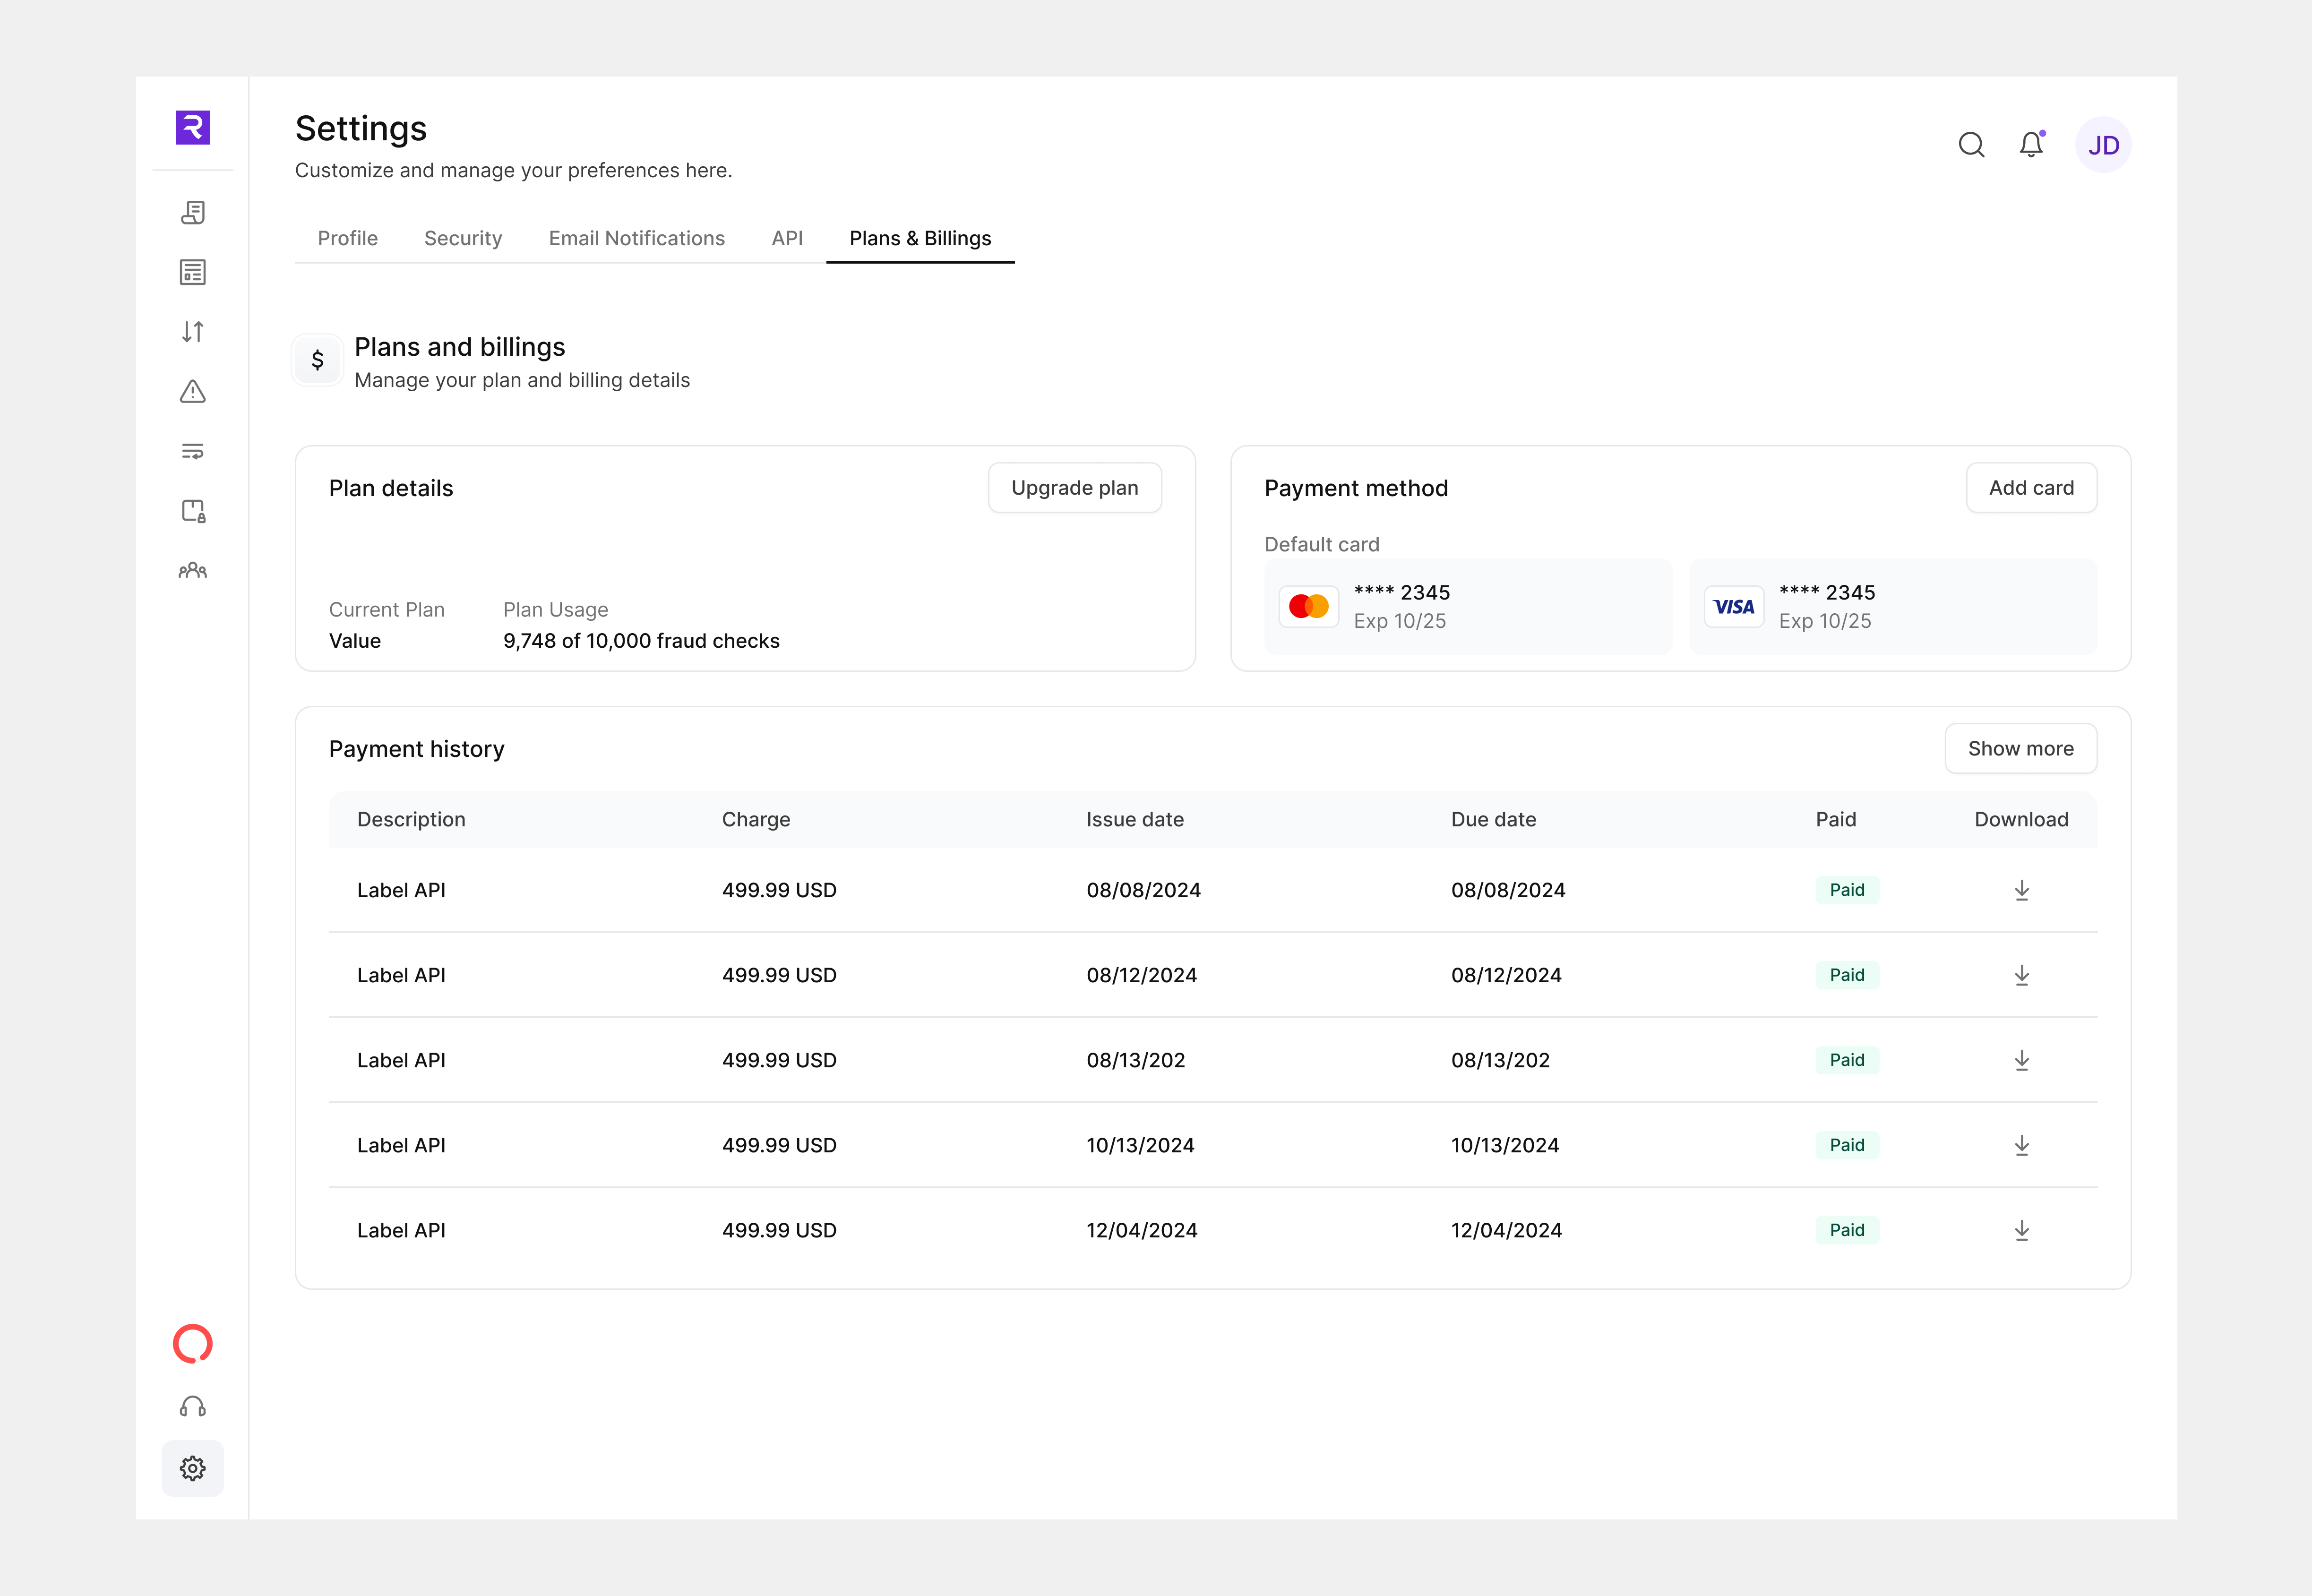Image resolution: width=2312 pixels, height=1596 pixels.
Task: Click the Paid badge for 08/12/2024
Action: pos(1847,975)
